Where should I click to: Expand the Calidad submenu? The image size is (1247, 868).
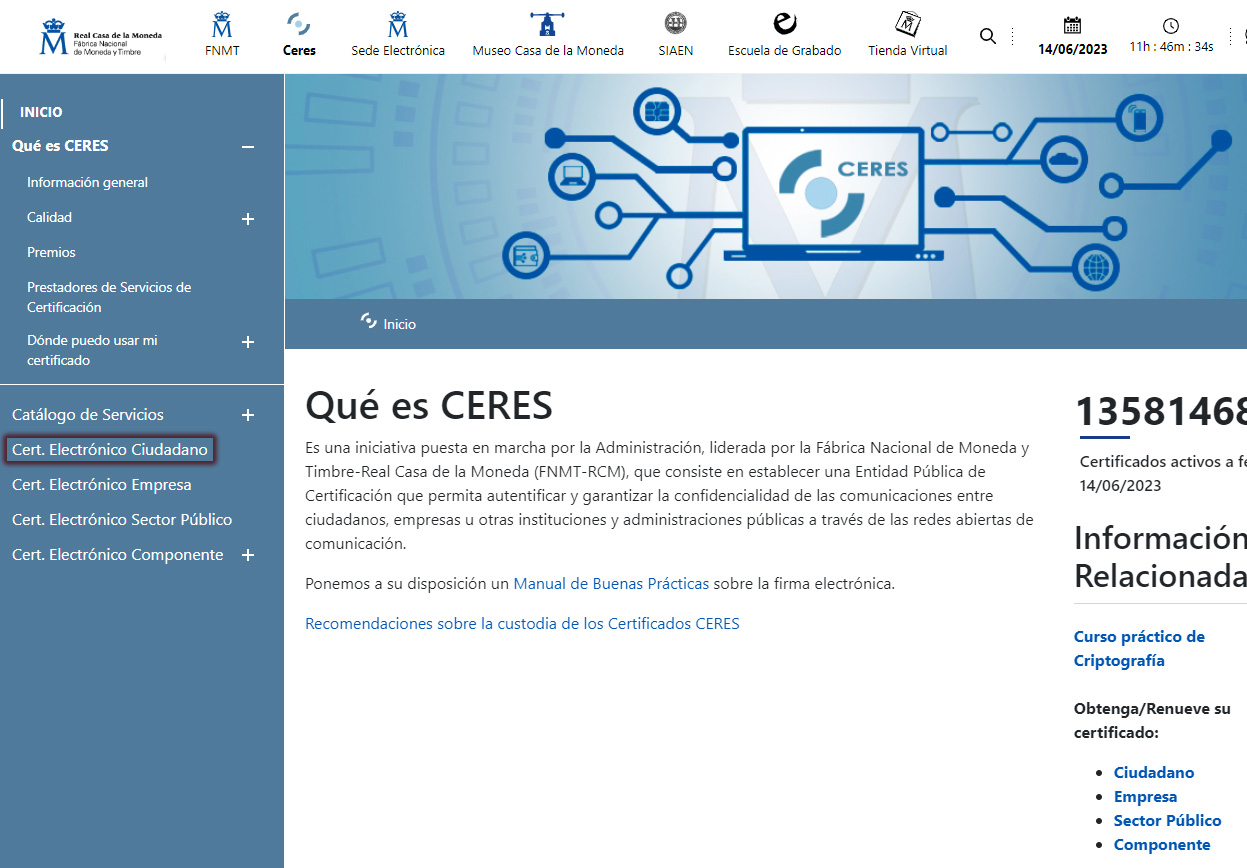coord(248,219)
